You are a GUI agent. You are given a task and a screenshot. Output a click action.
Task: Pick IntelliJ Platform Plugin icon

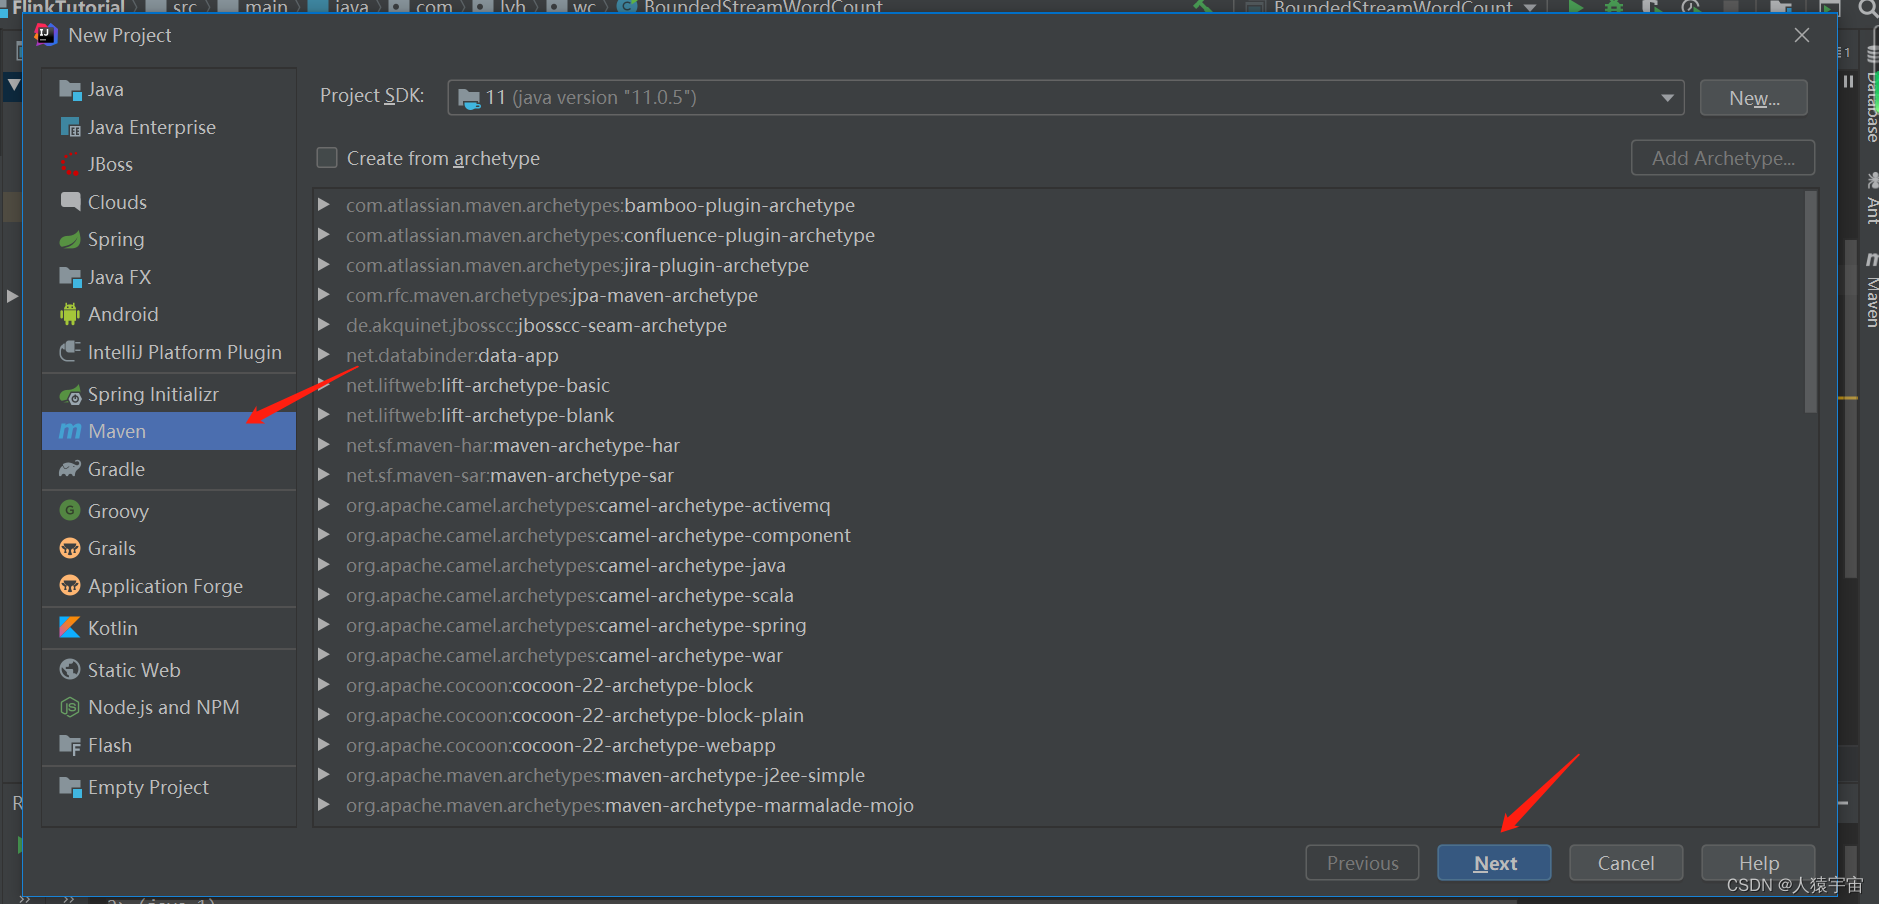pyautogui.click(x=70, y=352)
